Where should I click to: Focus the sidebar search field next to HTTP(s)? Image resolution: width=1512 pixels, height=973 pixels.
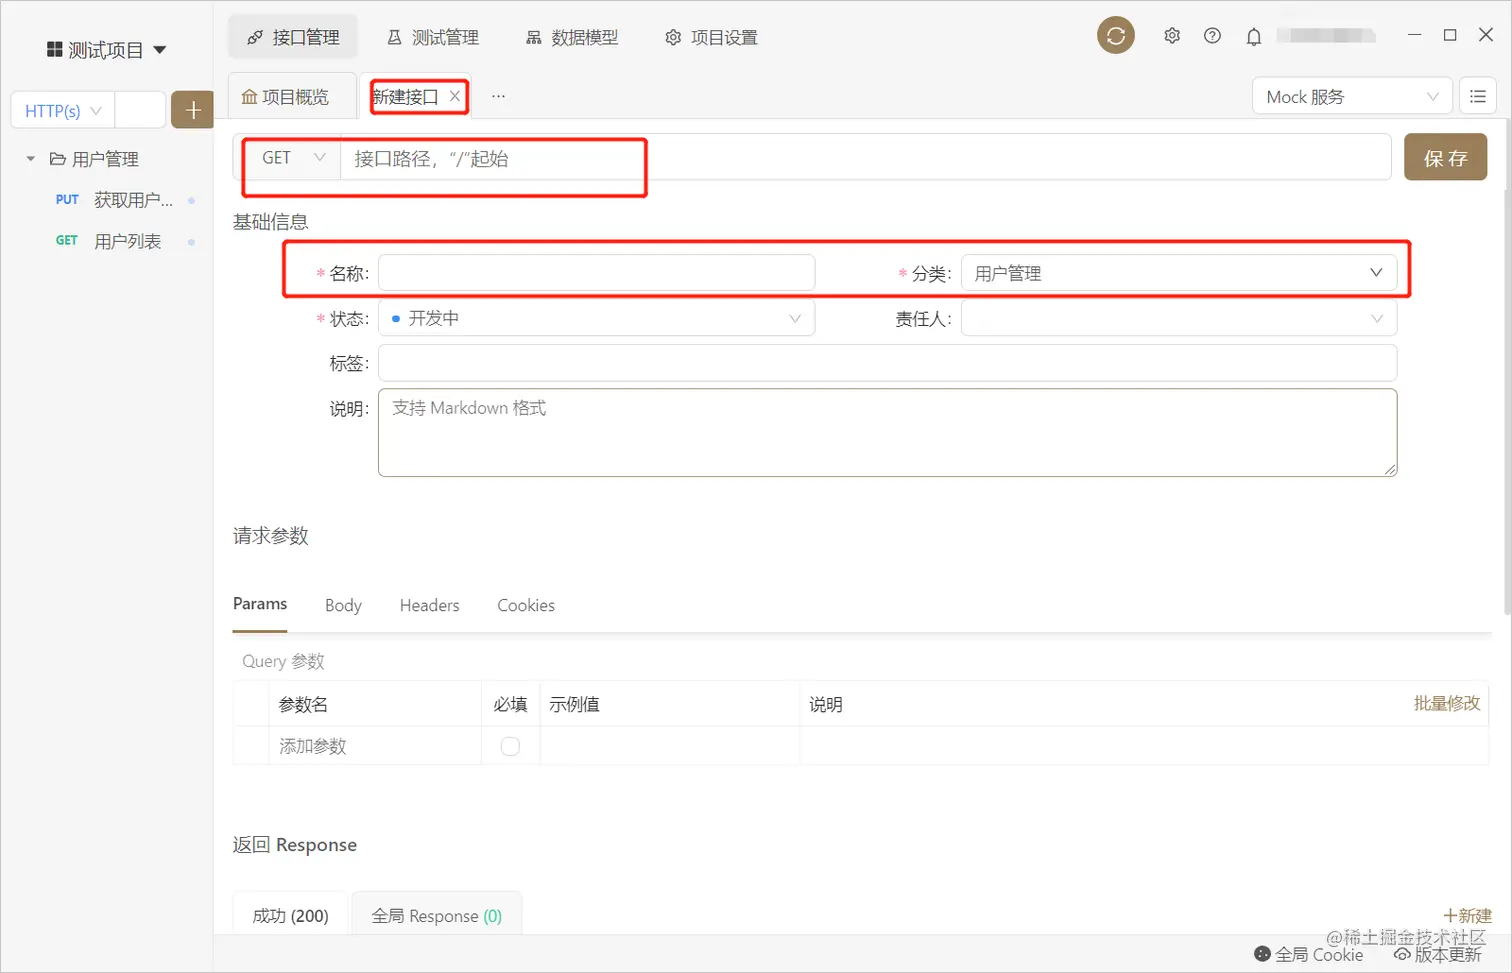tap(140, 110)
